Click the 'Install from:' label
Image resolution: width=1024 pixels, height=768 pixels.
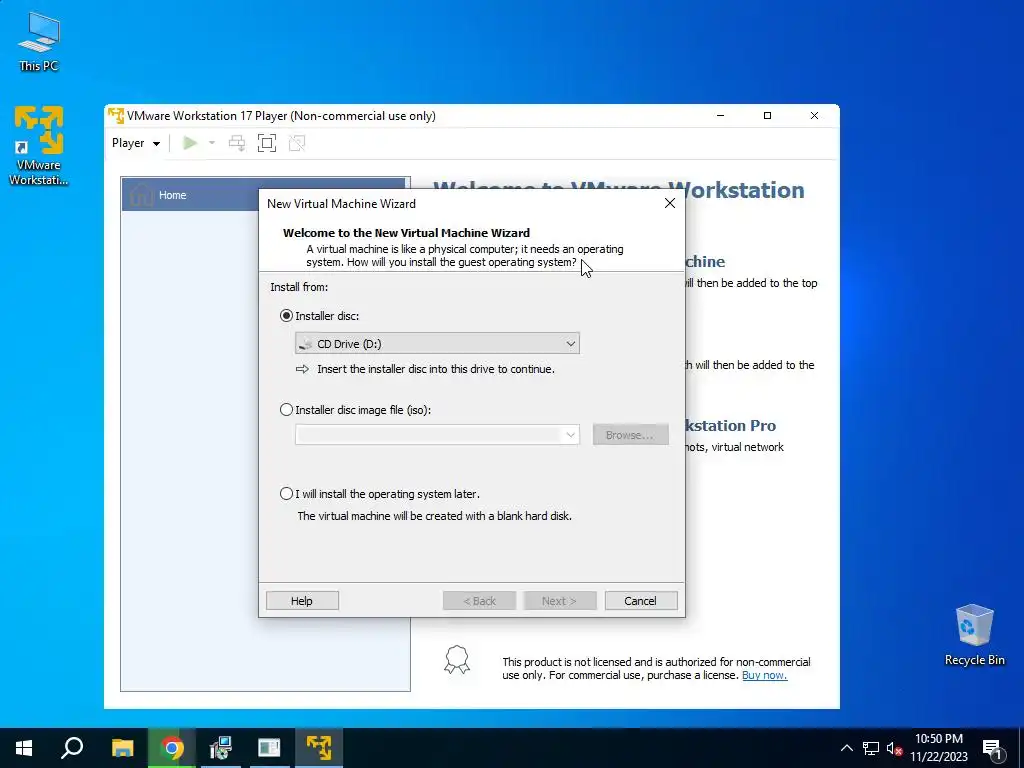(299, 287)
